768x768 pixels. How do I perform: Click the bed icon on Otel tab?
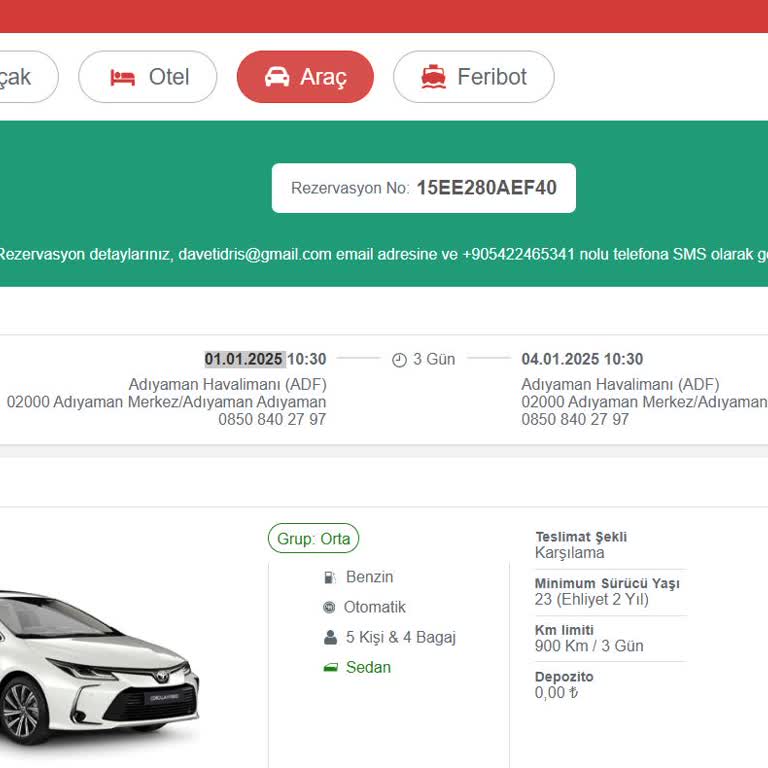point(123,78)
